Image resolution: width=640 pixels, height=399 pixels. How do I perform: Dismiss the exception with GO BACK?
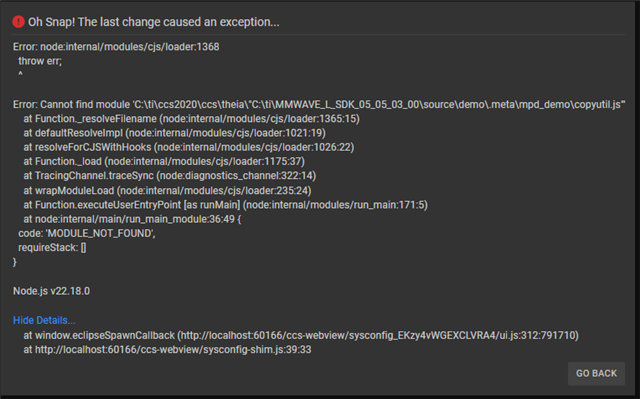(596, 373)
